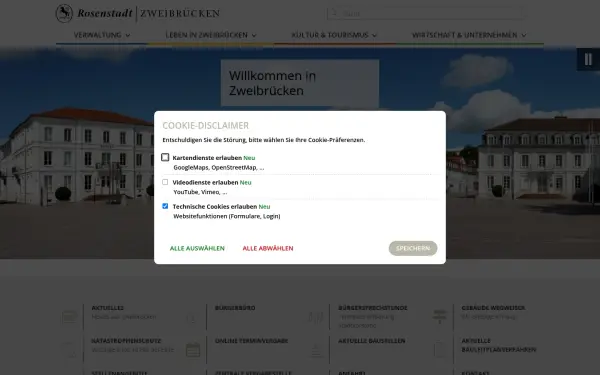Expand the Kultur & Tourismus chevron

coord(375,35)
